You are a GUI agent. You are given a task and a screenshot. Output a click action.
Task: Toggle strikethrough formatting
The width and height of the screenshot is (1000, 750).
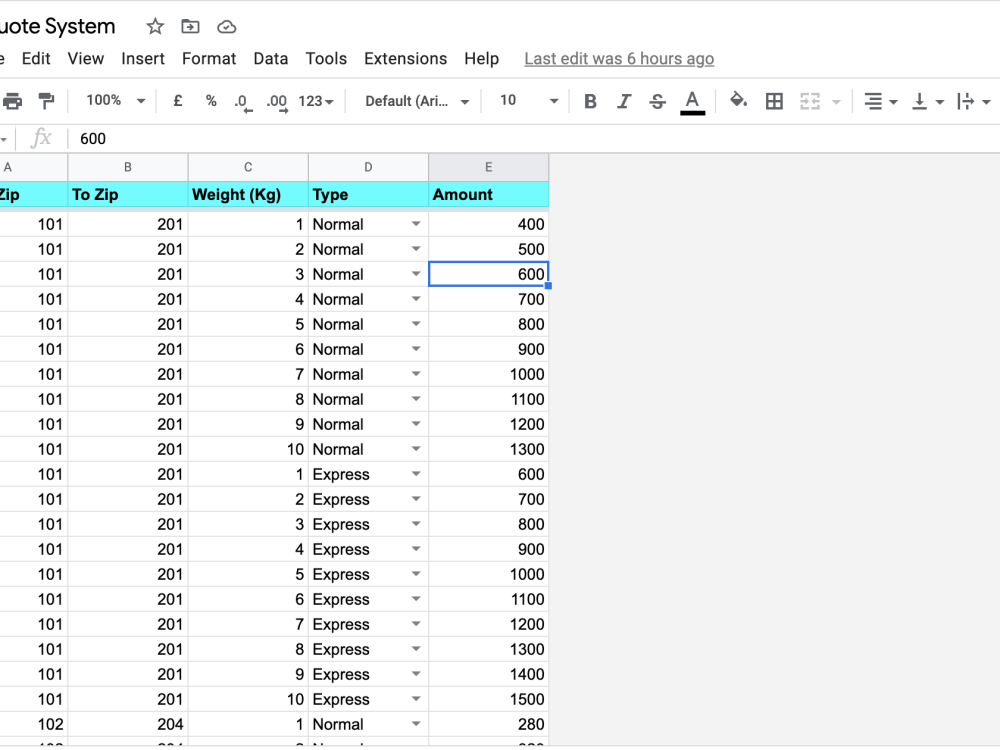[658, 101]
